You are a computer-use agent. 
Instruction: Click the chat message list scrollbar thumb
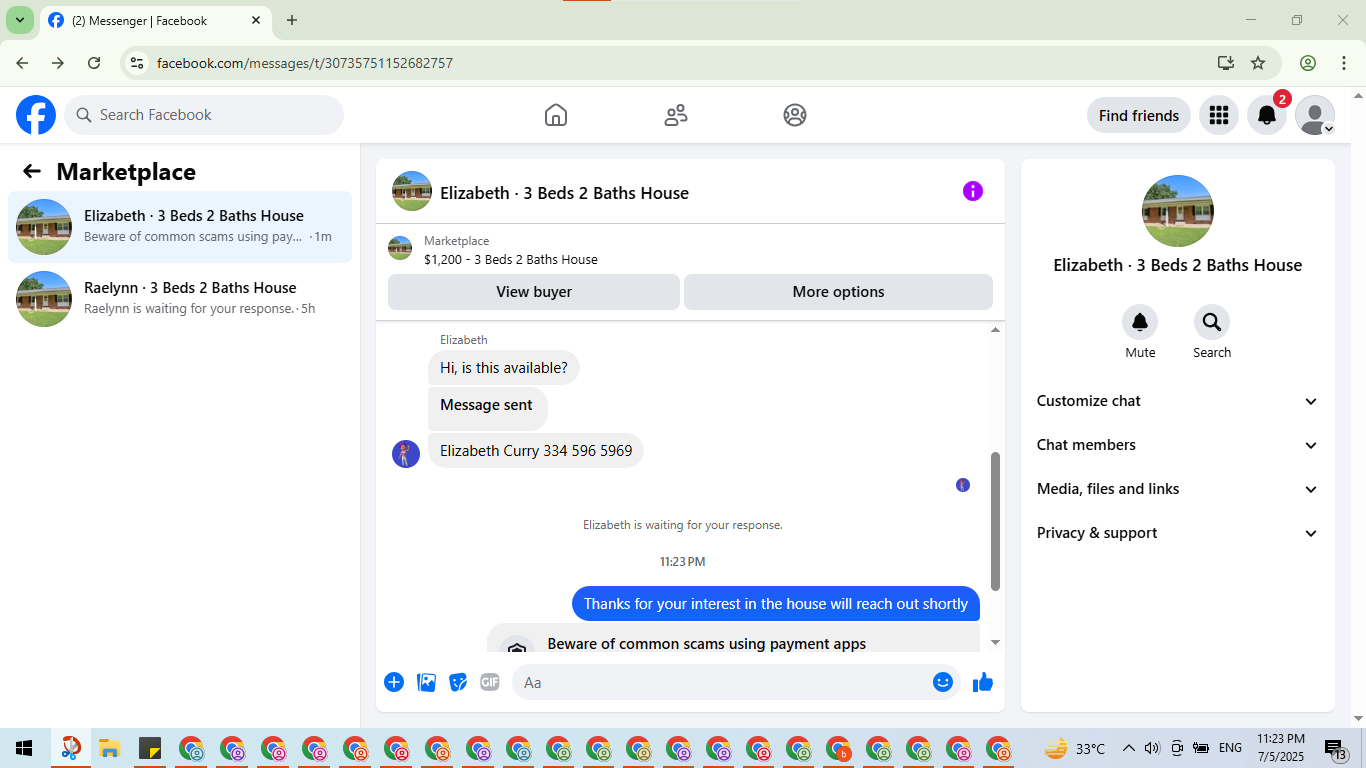point(995,520)
